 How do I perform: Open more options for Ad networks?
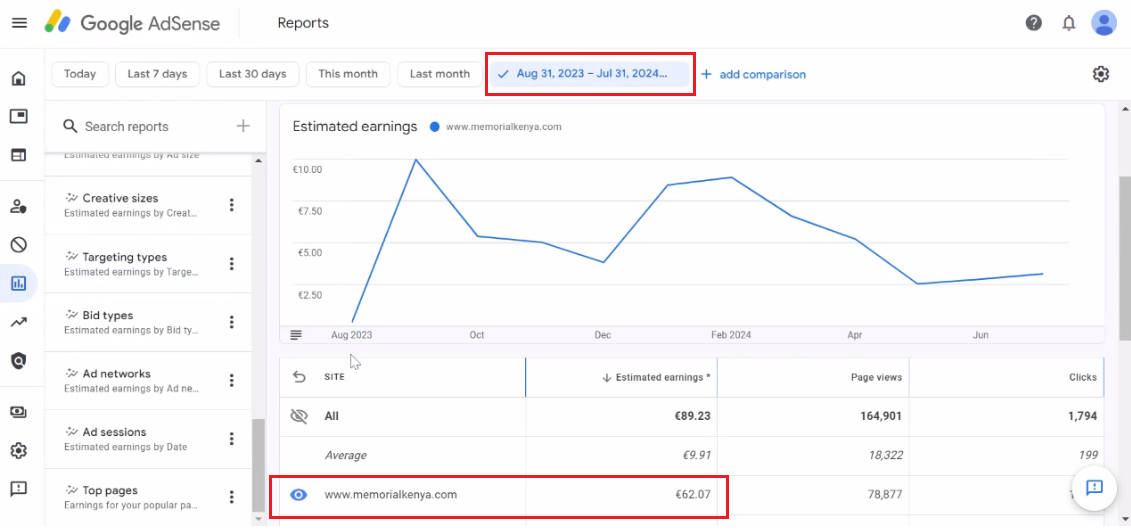[232, 380]
